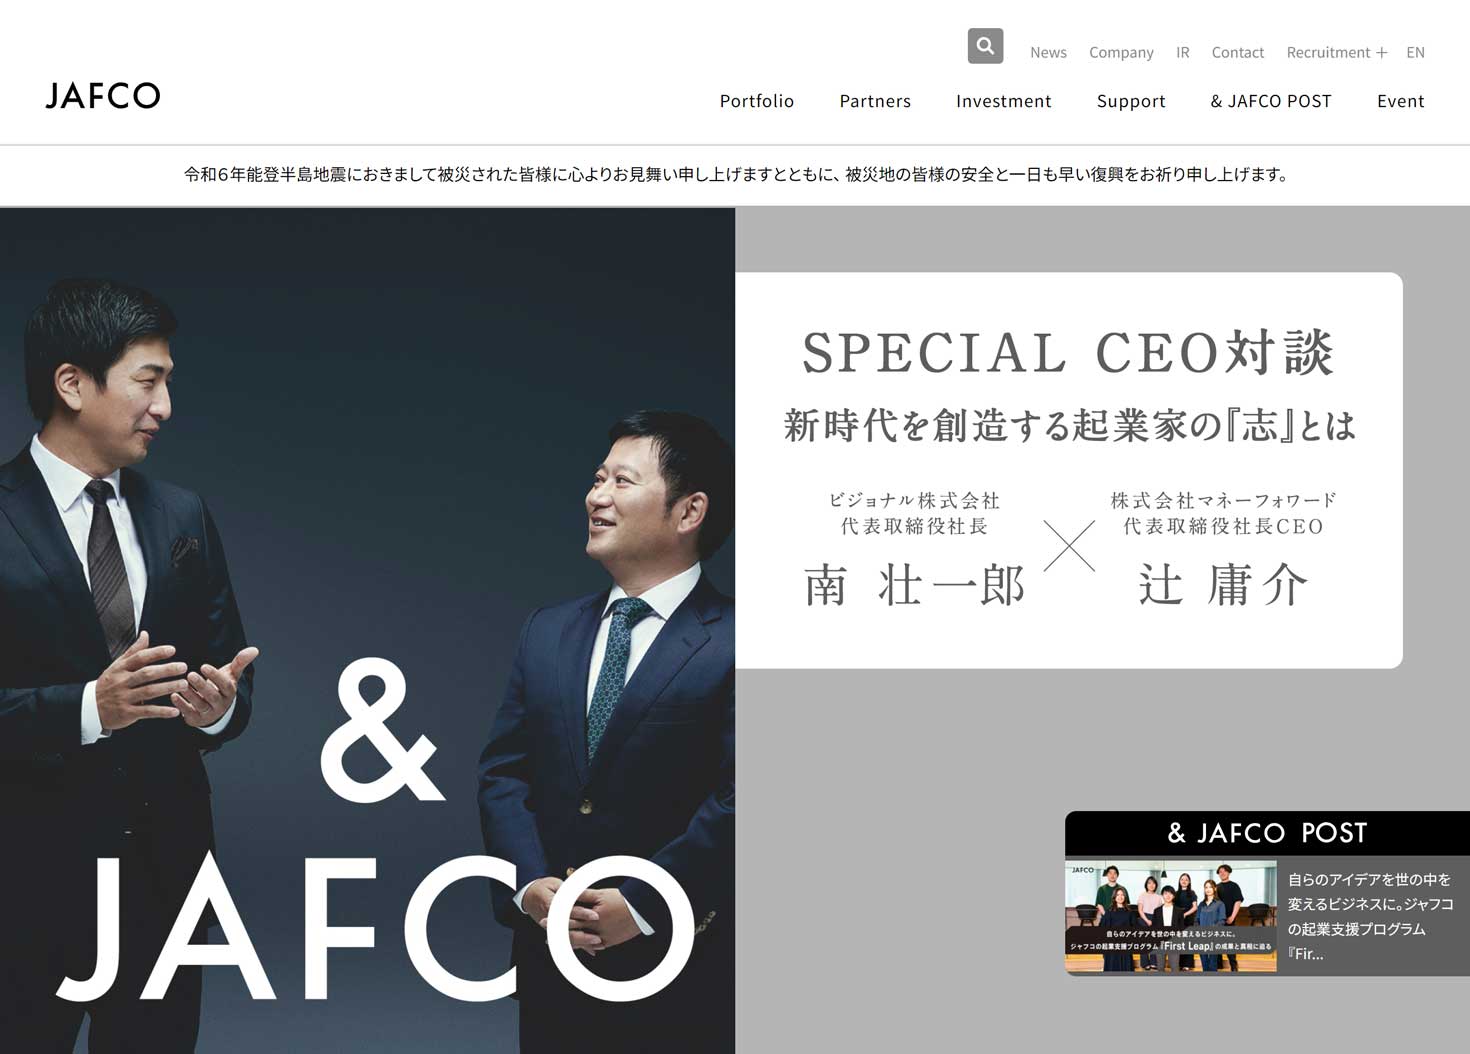Open the Event menu item

click(x=1401, y=101)
